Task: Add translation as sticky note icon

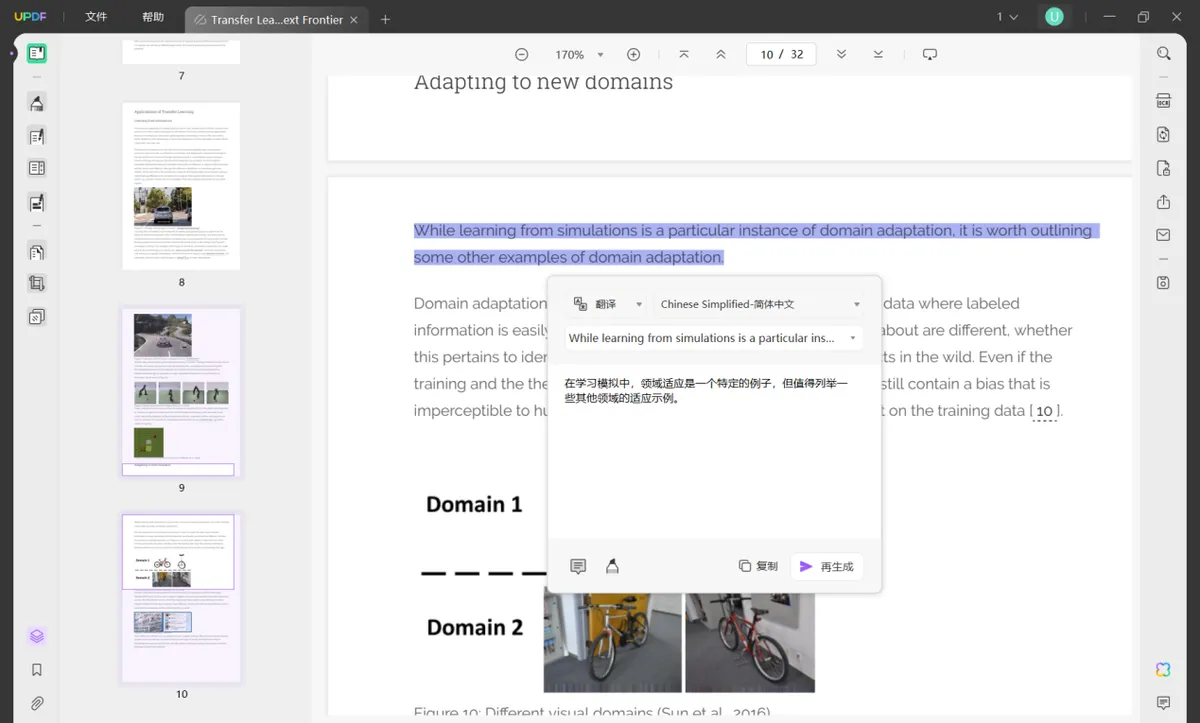Action: [578, 566]
